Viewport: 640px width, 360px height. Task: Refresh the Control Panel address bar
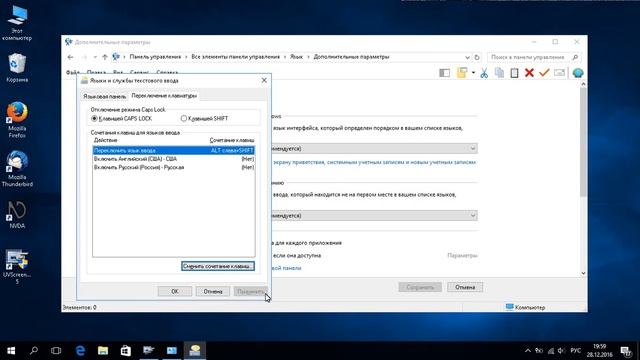(477, 57)
